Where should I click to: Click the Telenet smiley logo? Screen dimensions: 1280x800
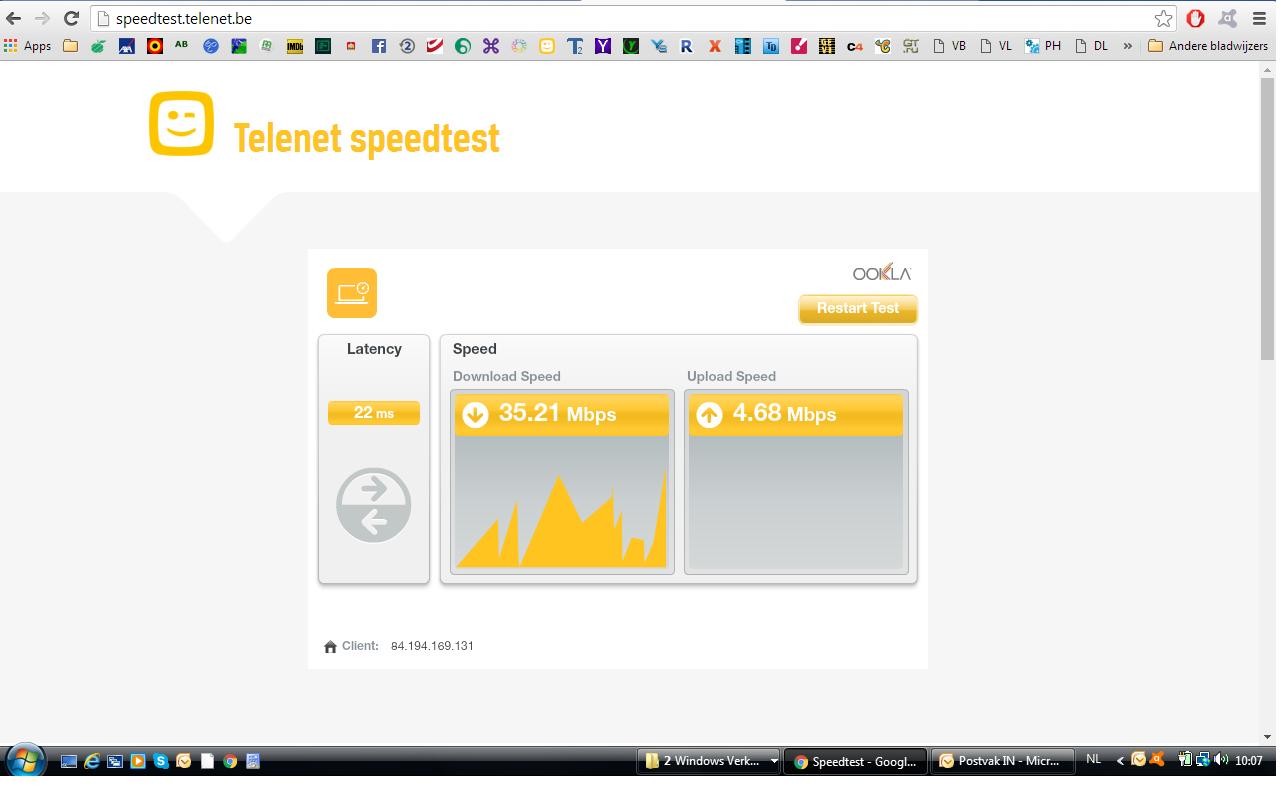tap(182, 124)
